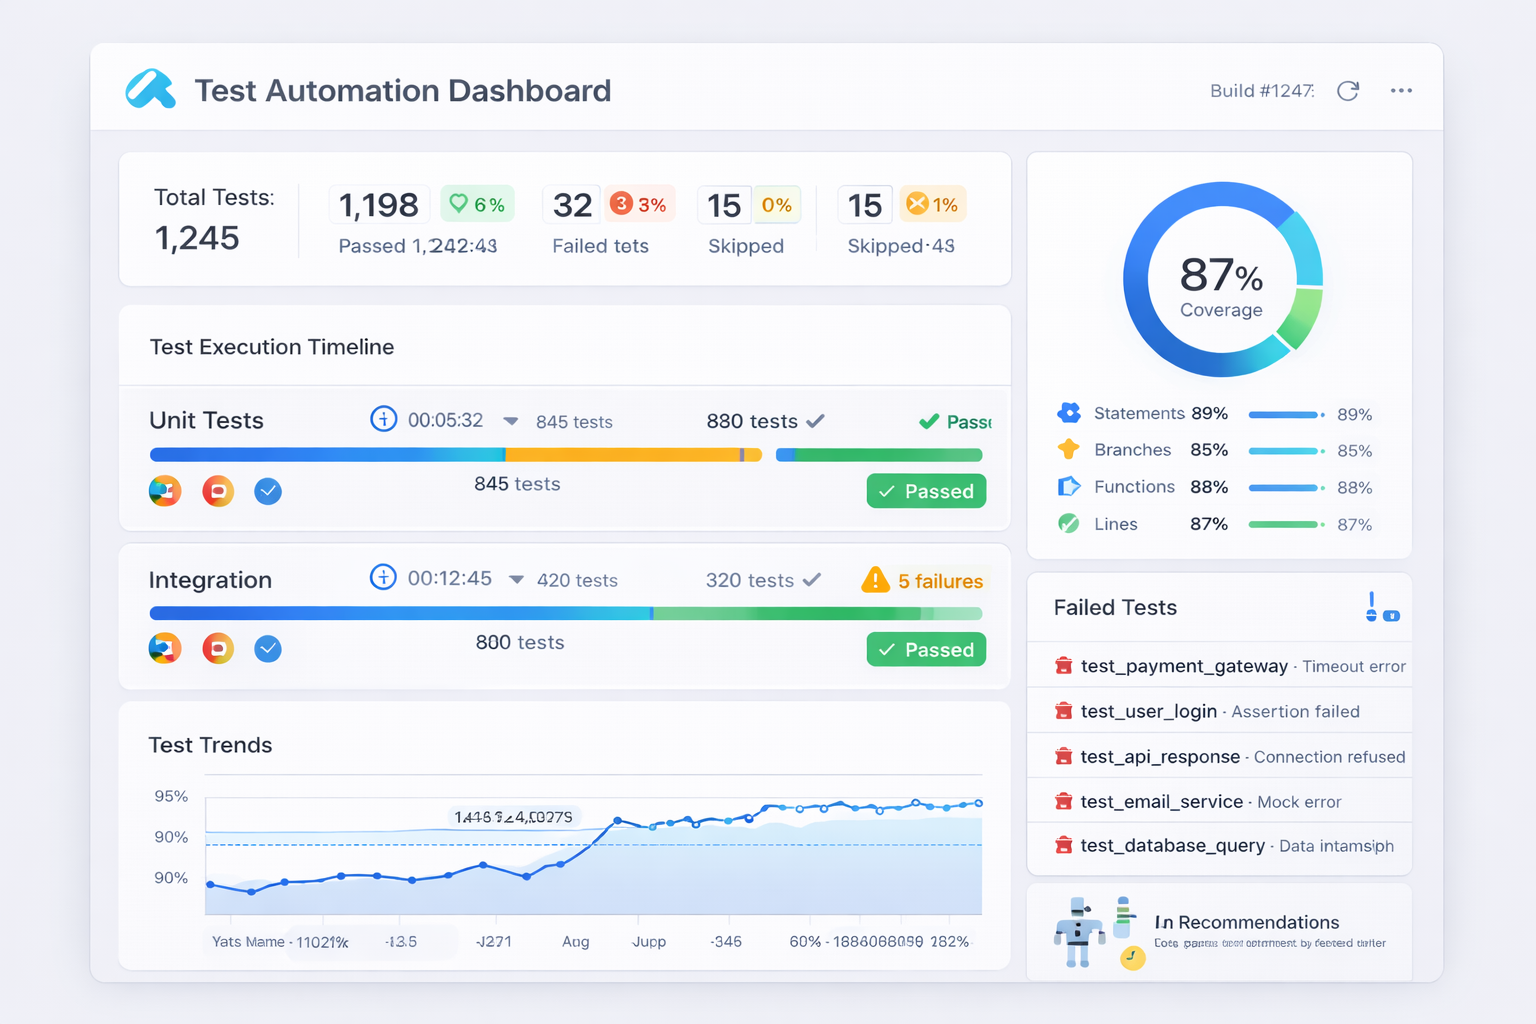This screenshot has width=1536, height=1024.
Task: Click the Statements coverage icon in coverage panel
Action: click(x=1069, y=412)
